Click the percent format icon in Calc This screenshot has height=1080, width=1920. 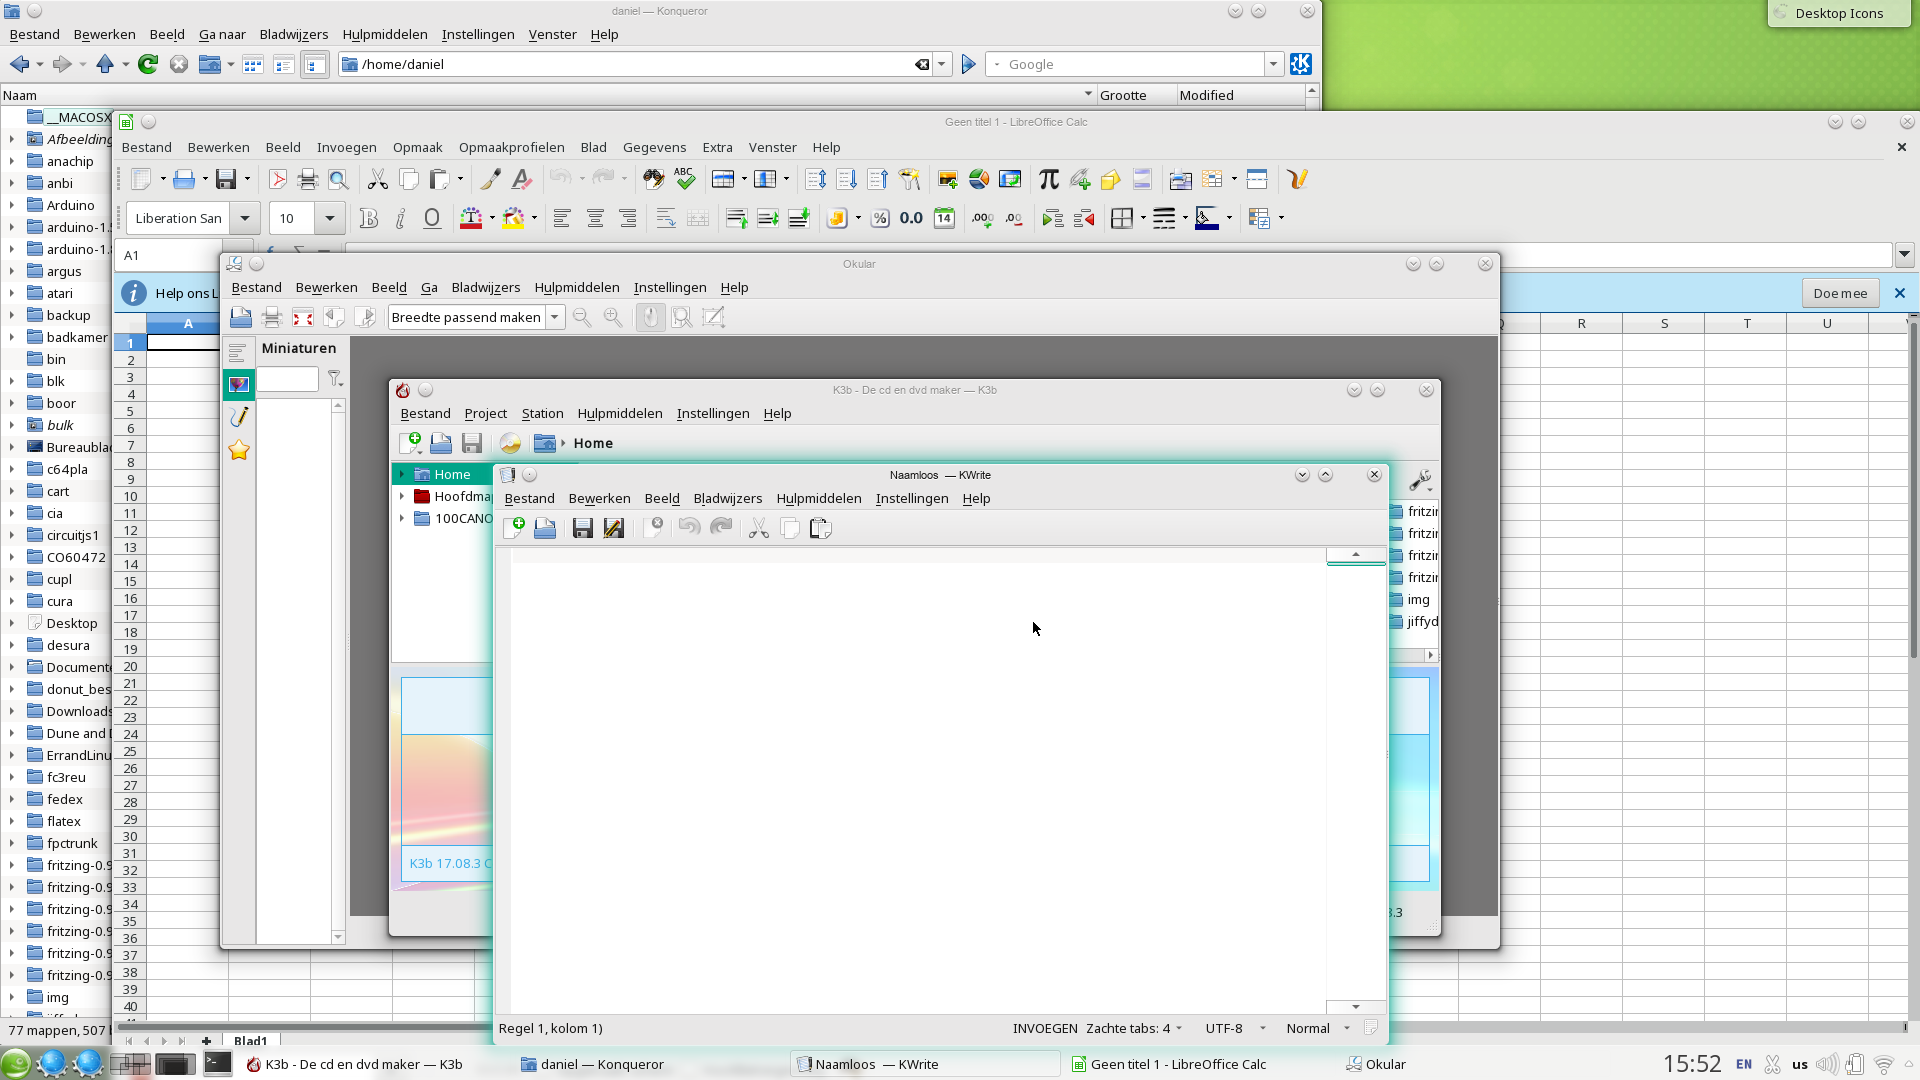click(880, 218)
